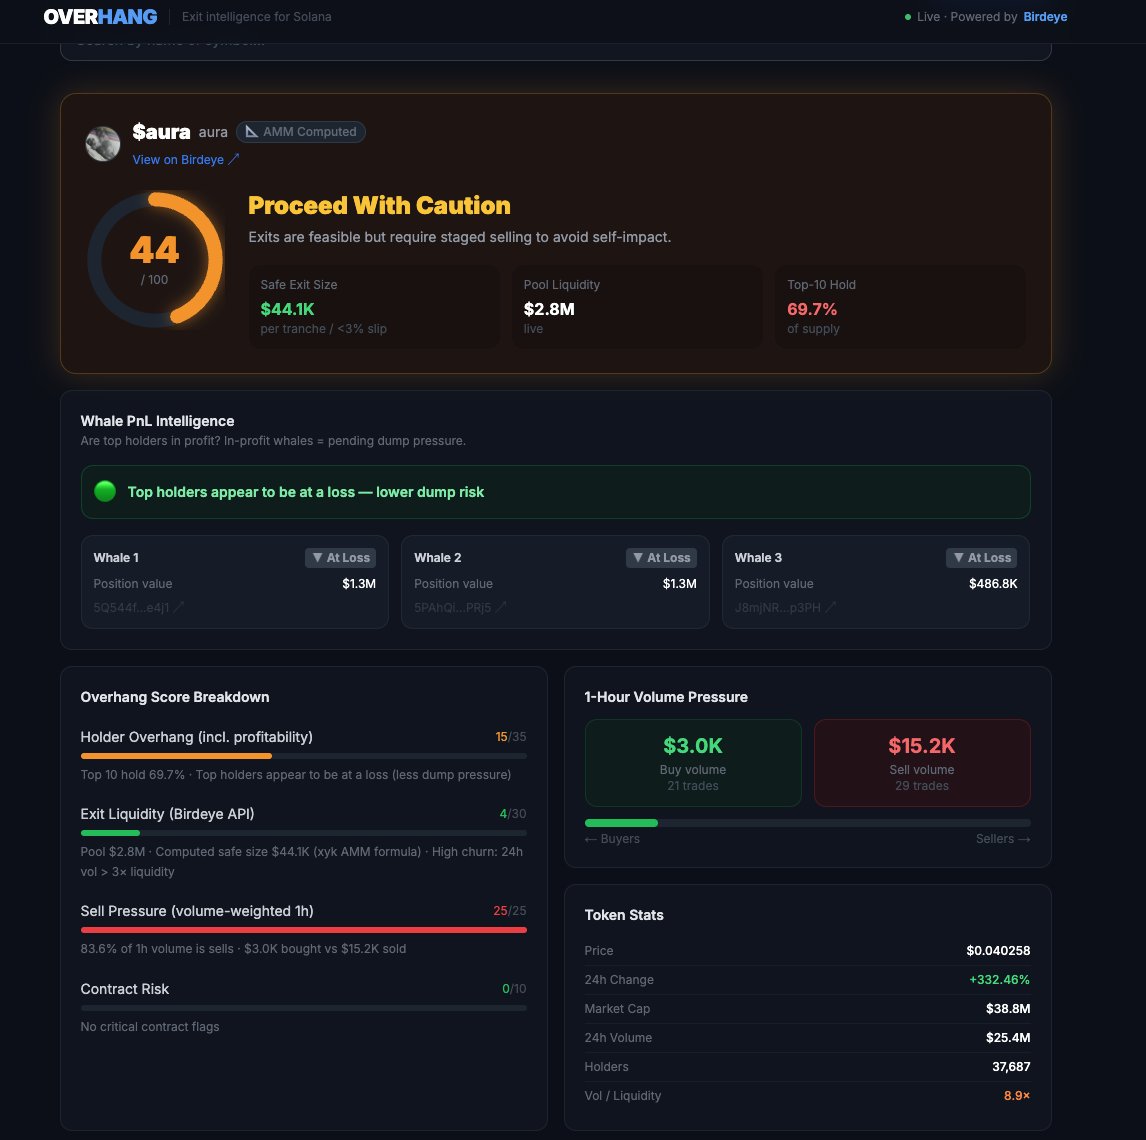The image size is (1146, 1140).
Task: Click the 1-Hour Volume Pressure heading
Action: [667, 697]
